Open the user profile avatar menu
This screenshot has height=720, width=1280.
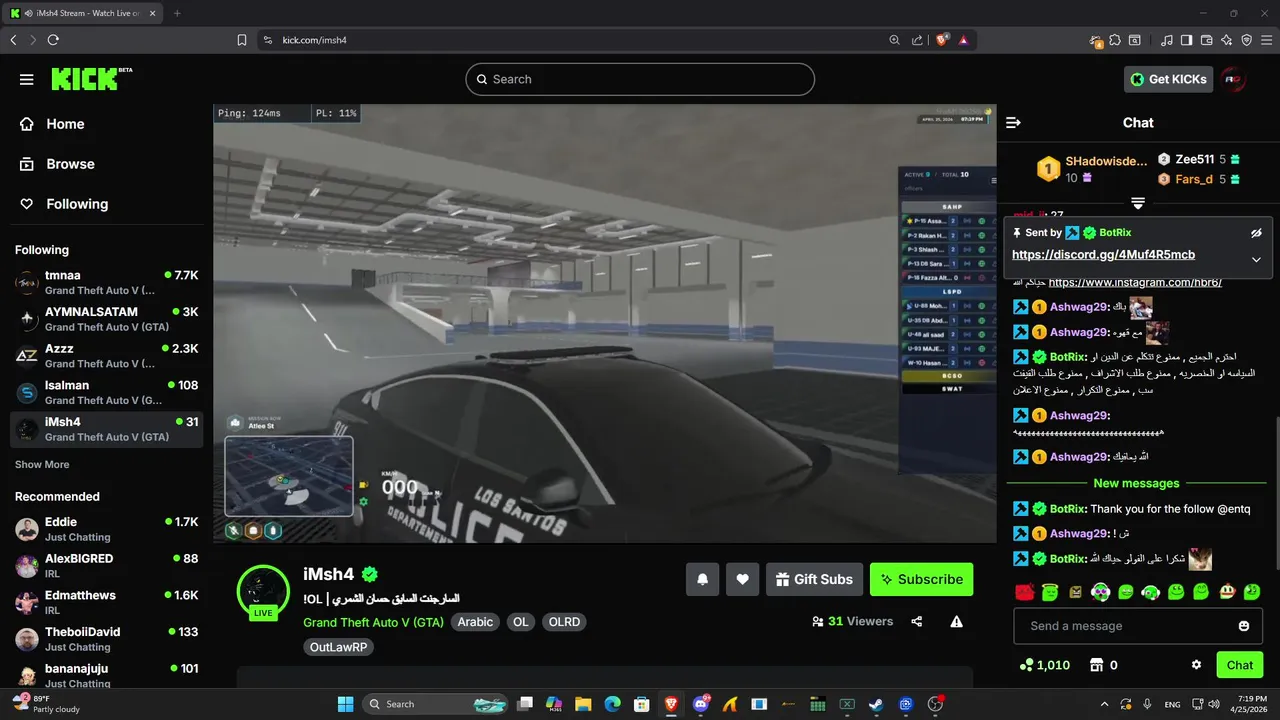pos(1234,79)
